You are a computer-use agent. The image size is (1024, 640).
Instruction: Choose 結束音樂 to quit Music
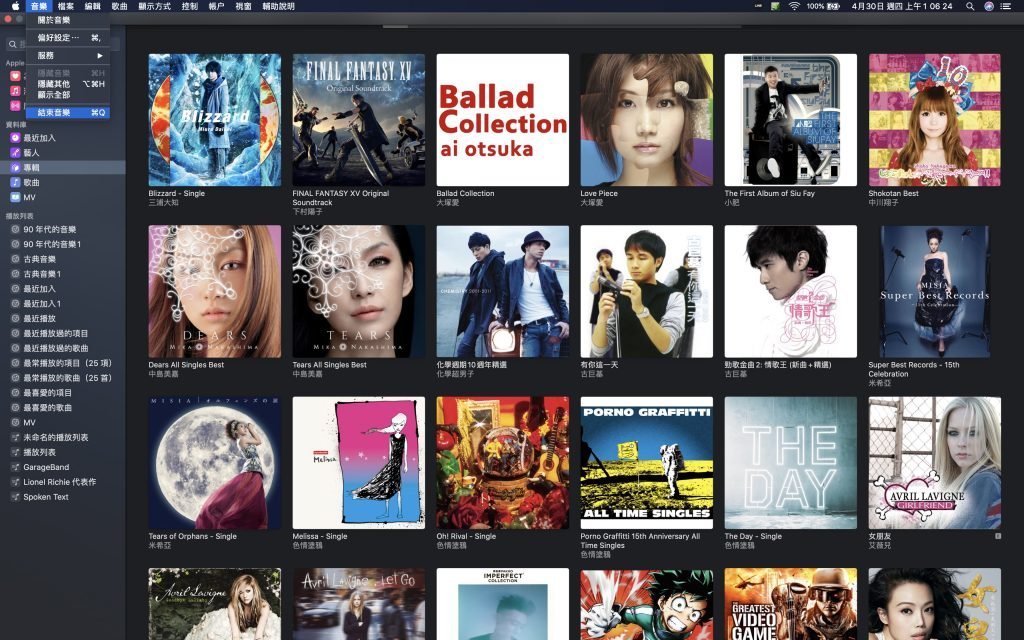tap(68, 112)
